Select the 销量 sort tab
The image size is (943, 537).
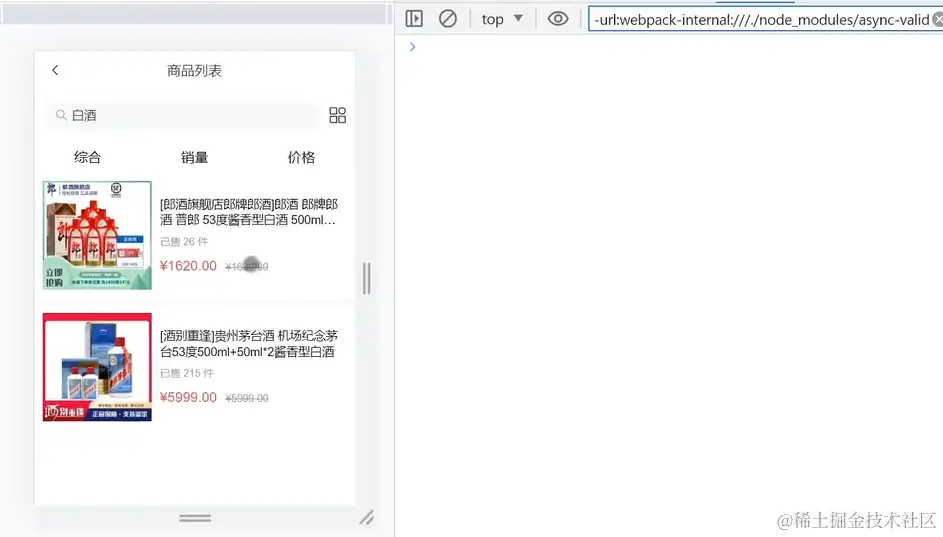tap(194, 158)
